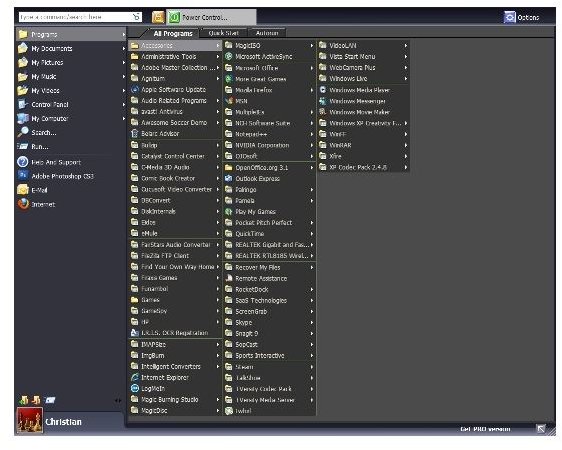The width and height of the screenshot is (562, 450).
Task: Open the Mozilla Firefox folder
Action: pos(269,90)
